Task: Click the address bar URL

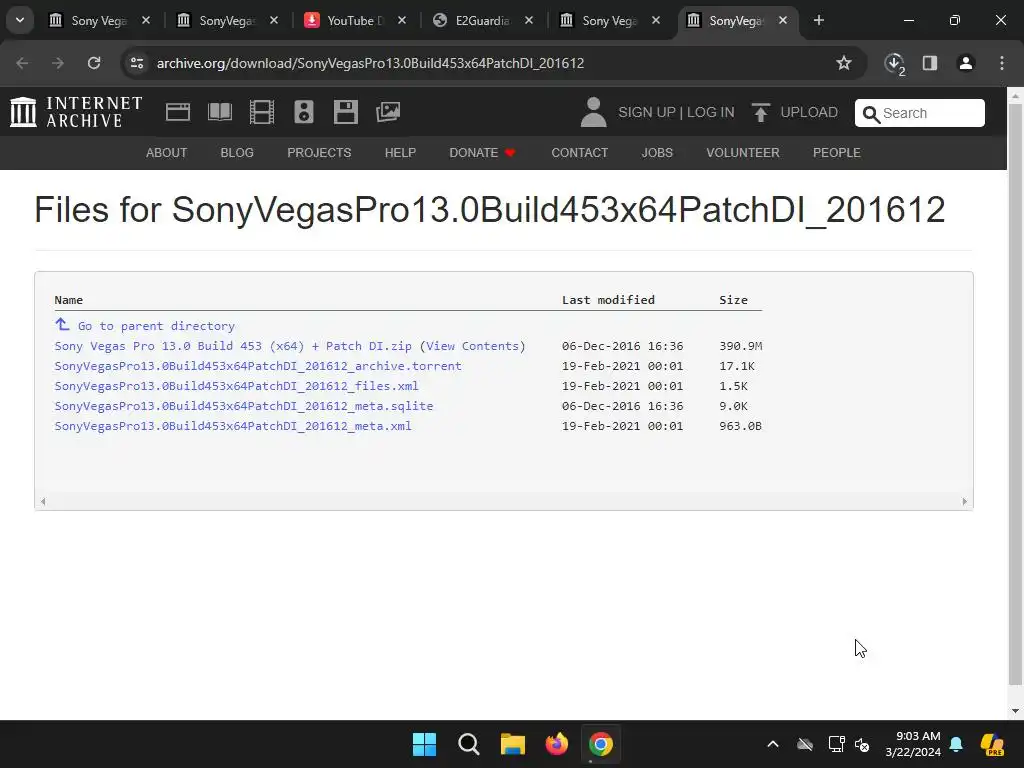Action: pyautogui.click(x=370, y=63)
